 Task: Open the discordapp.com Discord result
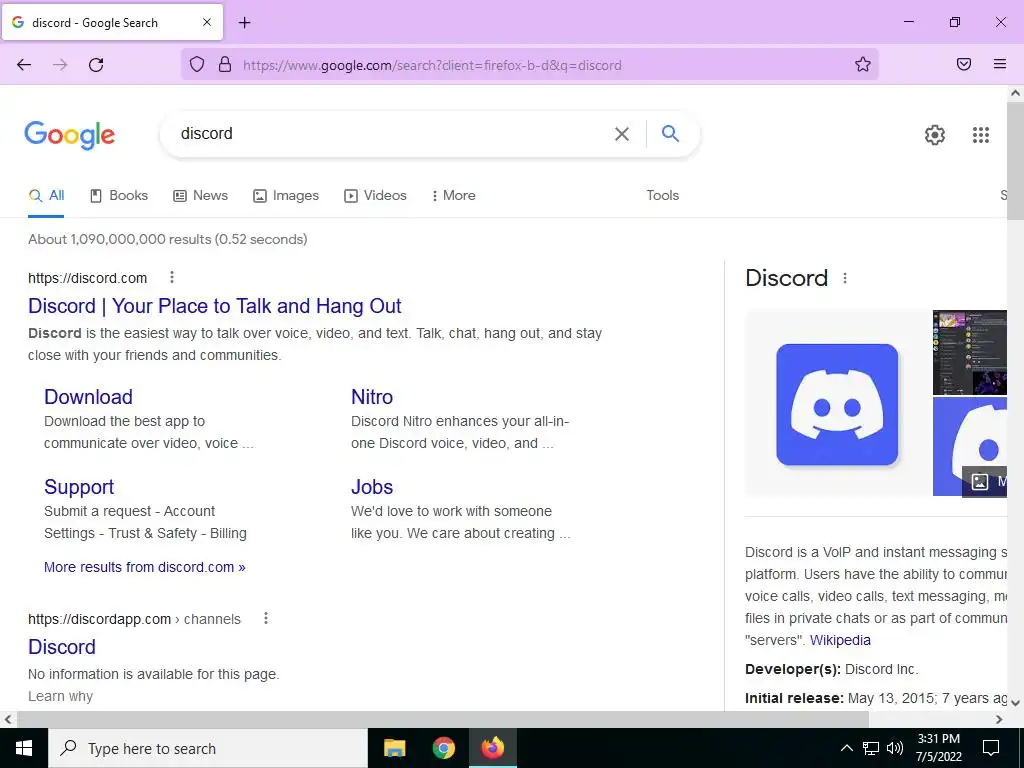(x=61, y=647)
